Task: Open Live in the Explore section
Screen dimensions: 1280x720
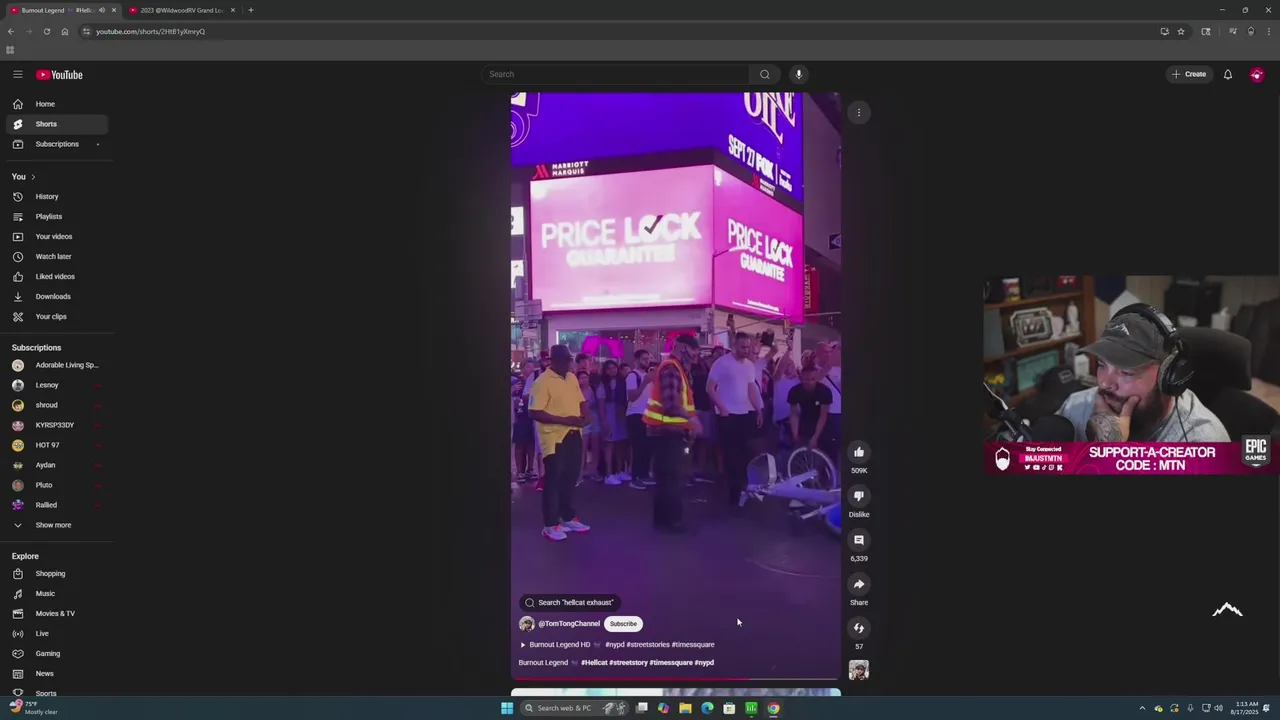Action: [55, 634]
